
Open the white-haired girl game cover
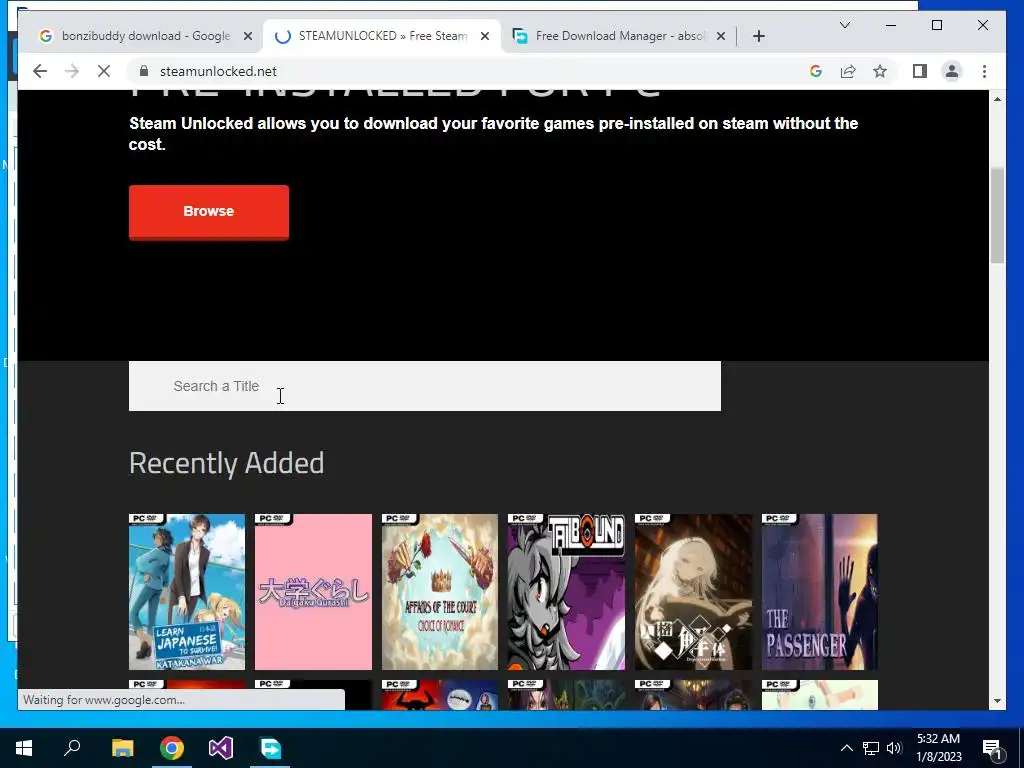pyautogui.click(x=693, y=592)
